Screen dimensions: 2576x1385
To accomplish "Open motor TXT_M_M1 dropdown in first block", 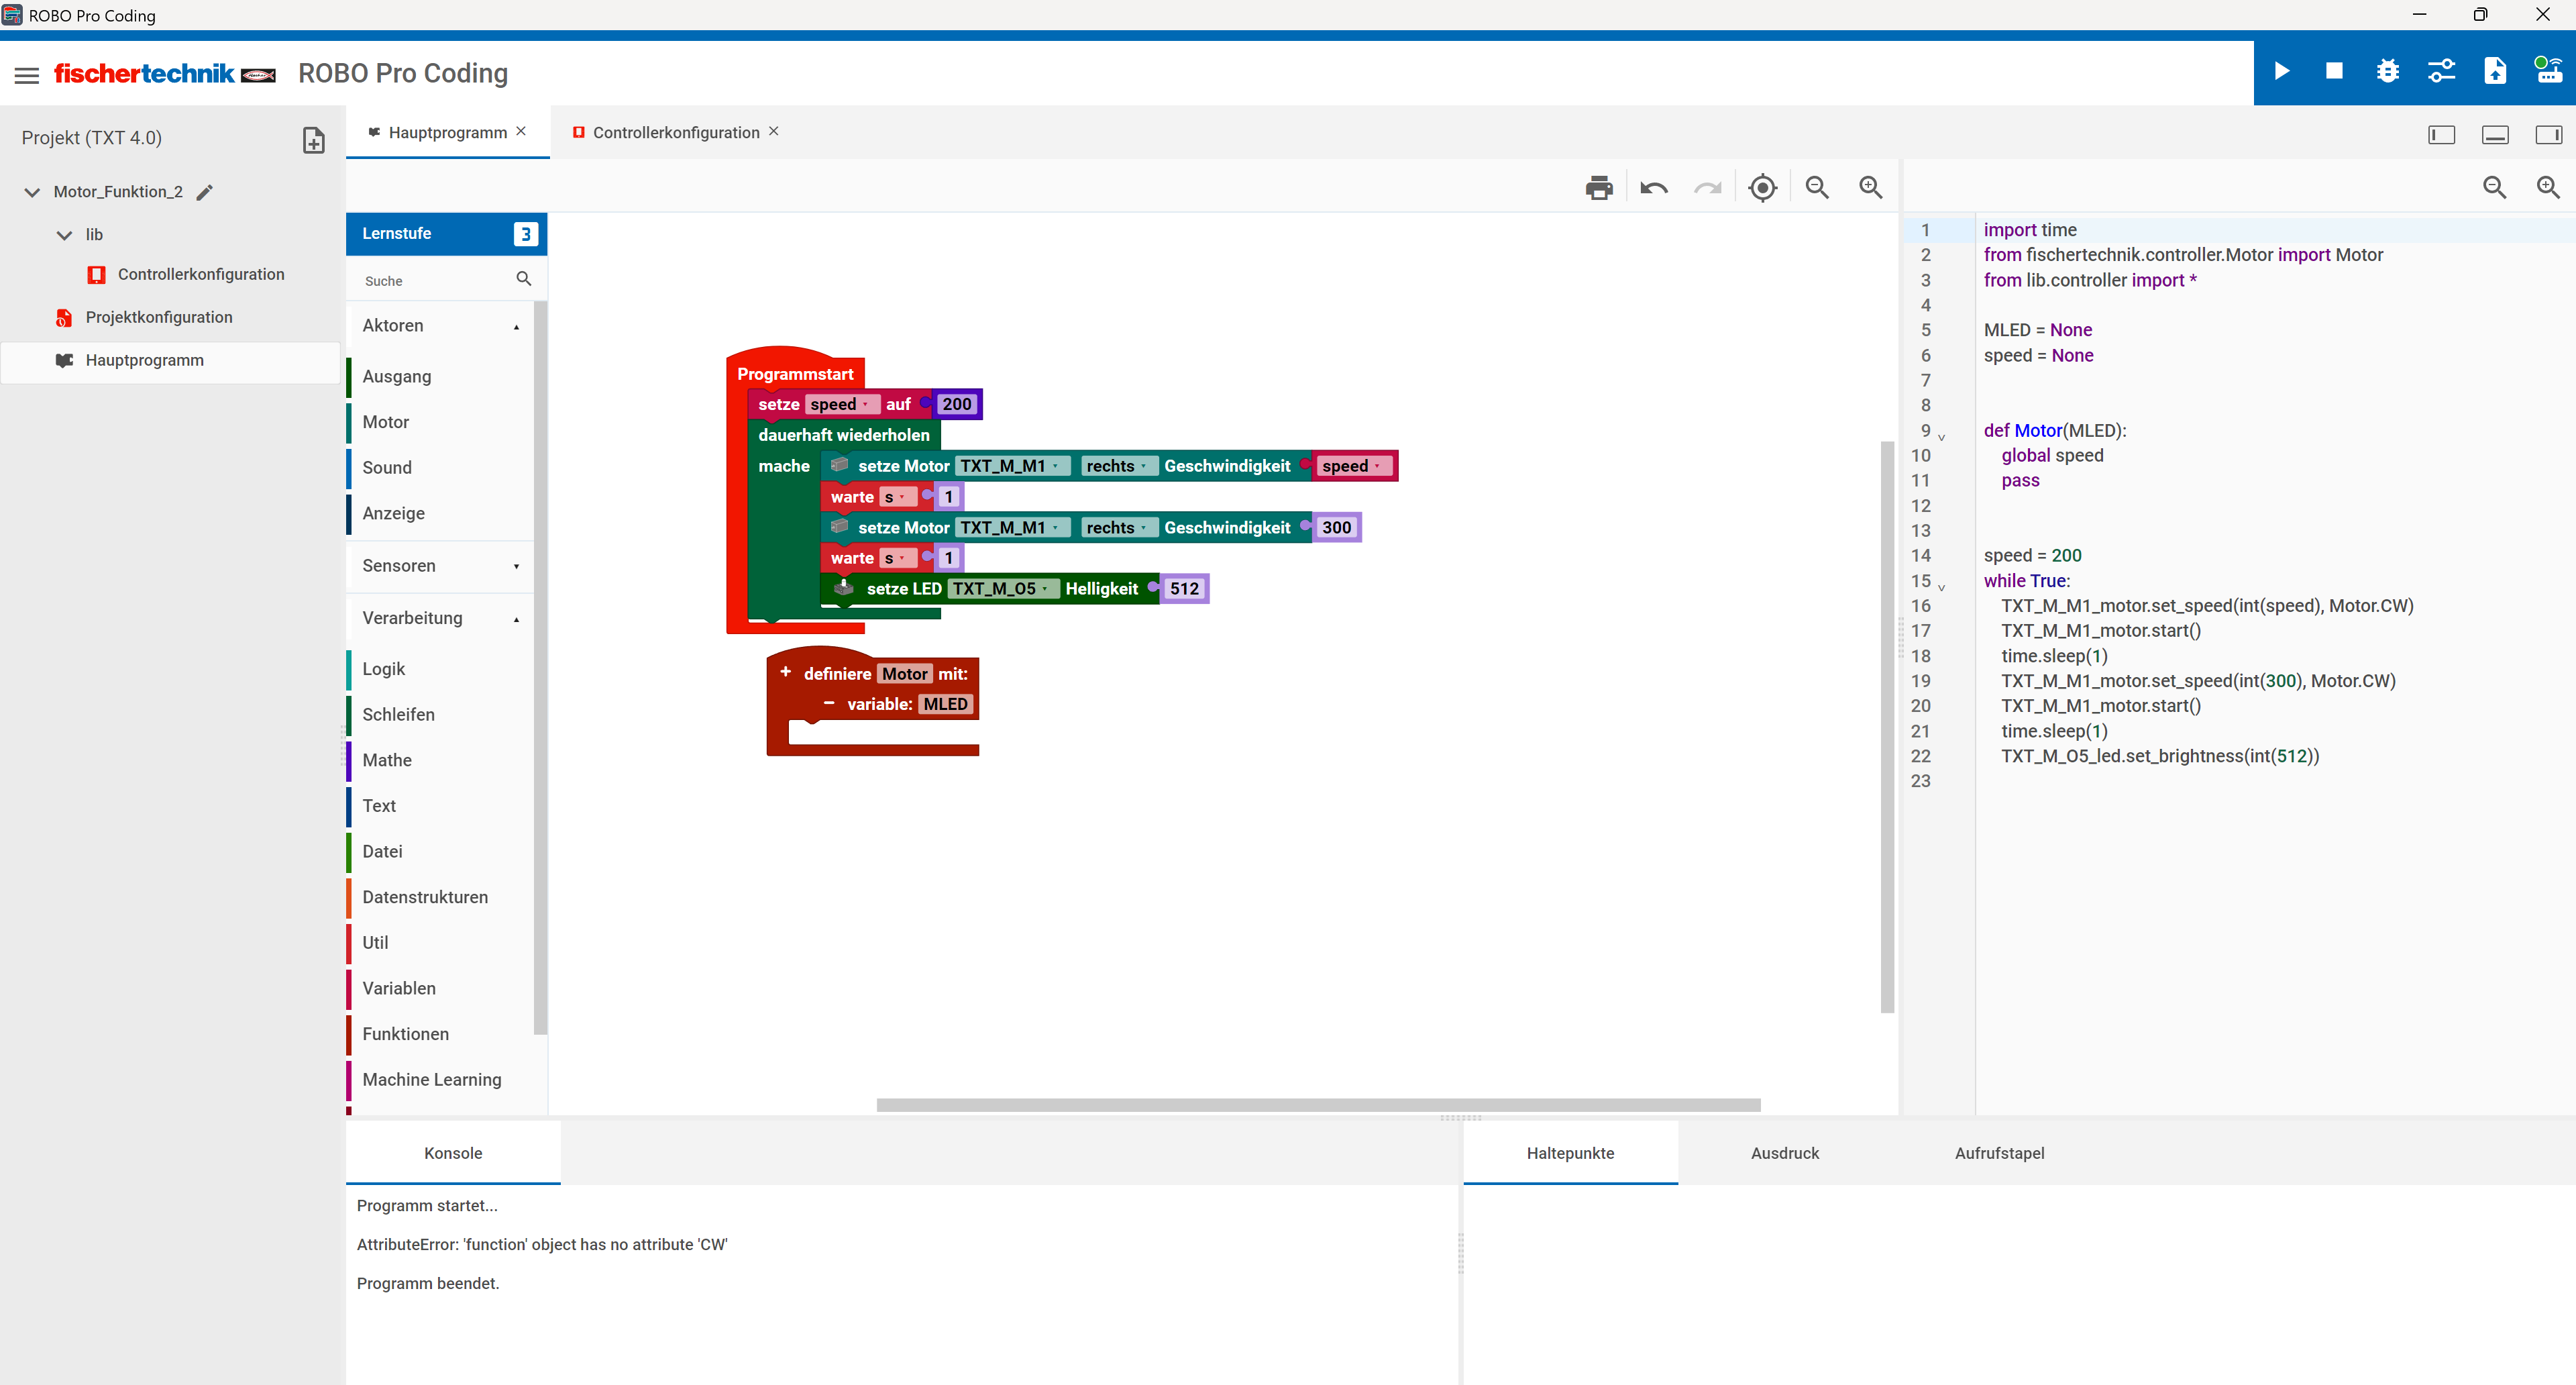I will click(x=1012, y=466).
